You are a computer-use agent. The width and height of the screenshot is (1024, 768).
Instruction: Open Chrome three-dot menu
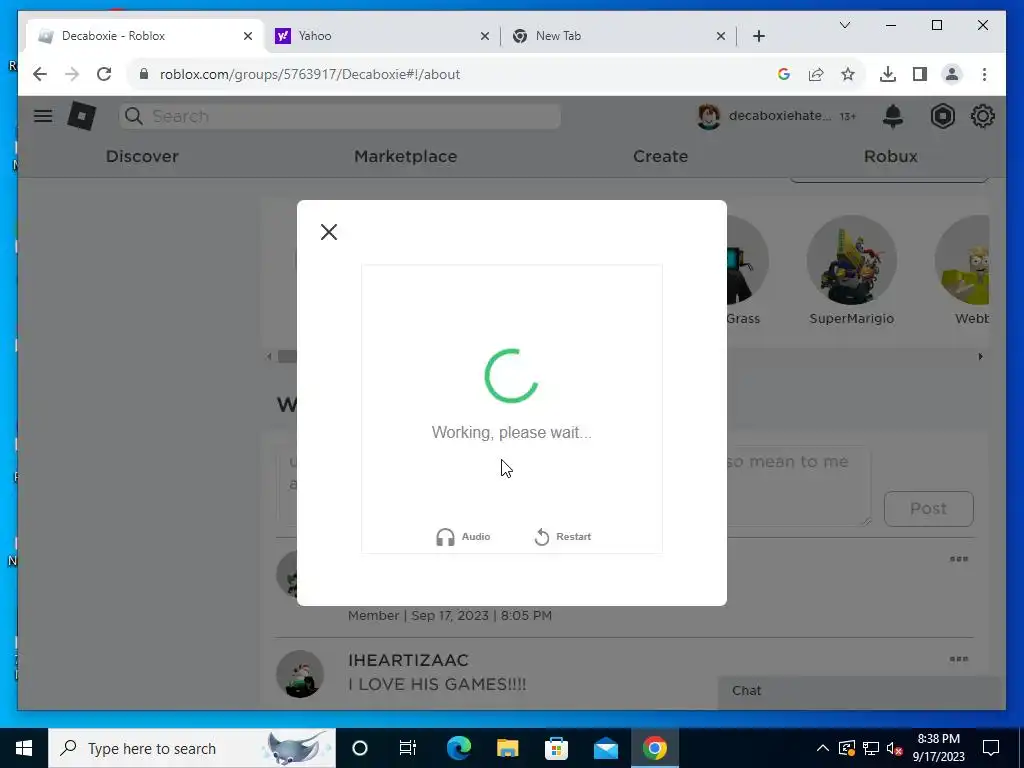(x=984, y=74)
